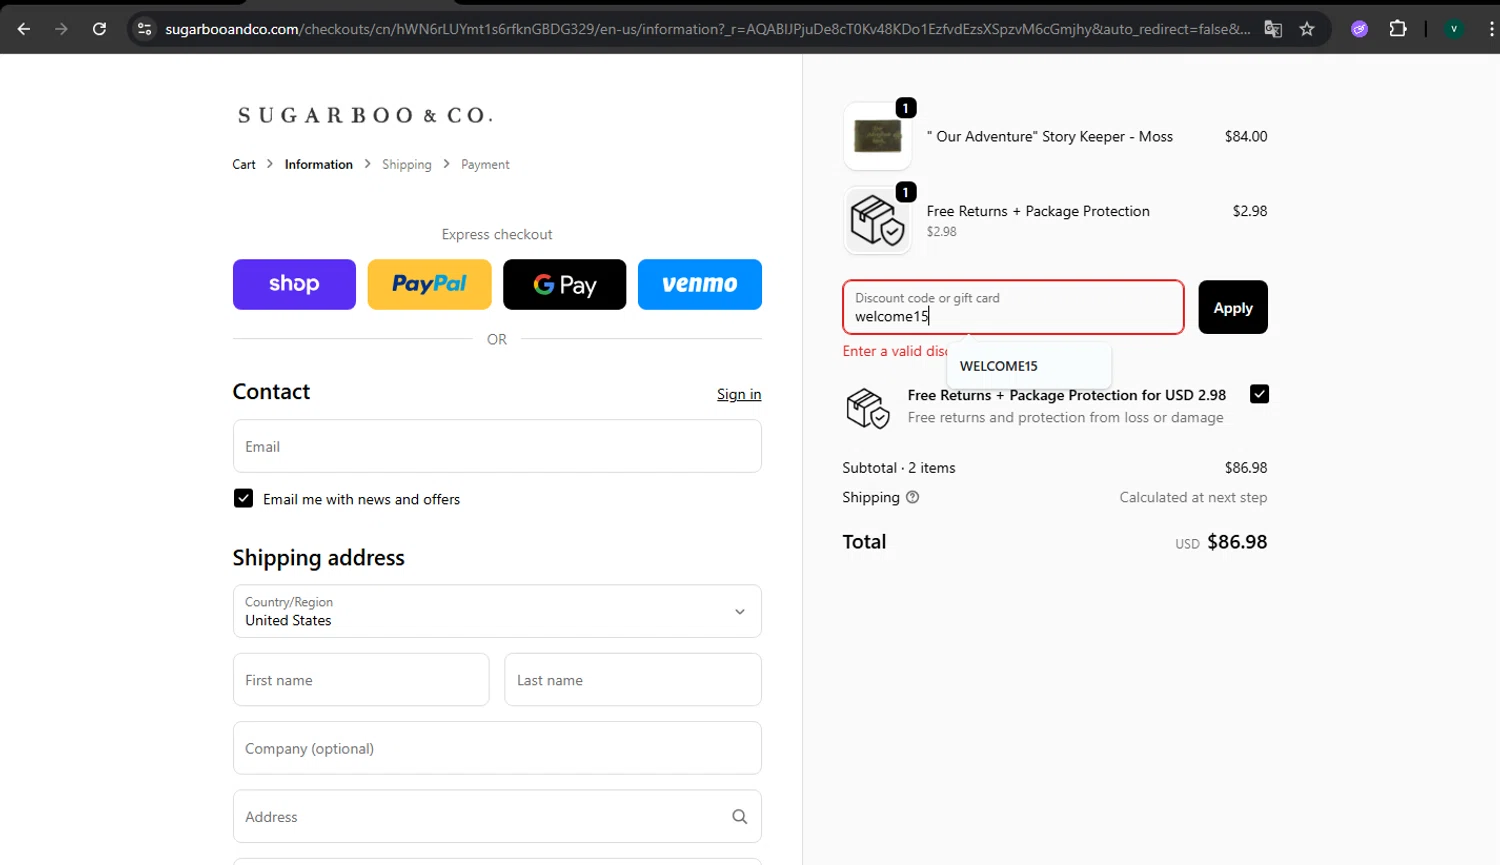Open the Chrome profile avatar
Image resolution: width=1500 pixels, height=865 pixels.
(x=1454, y=29)
